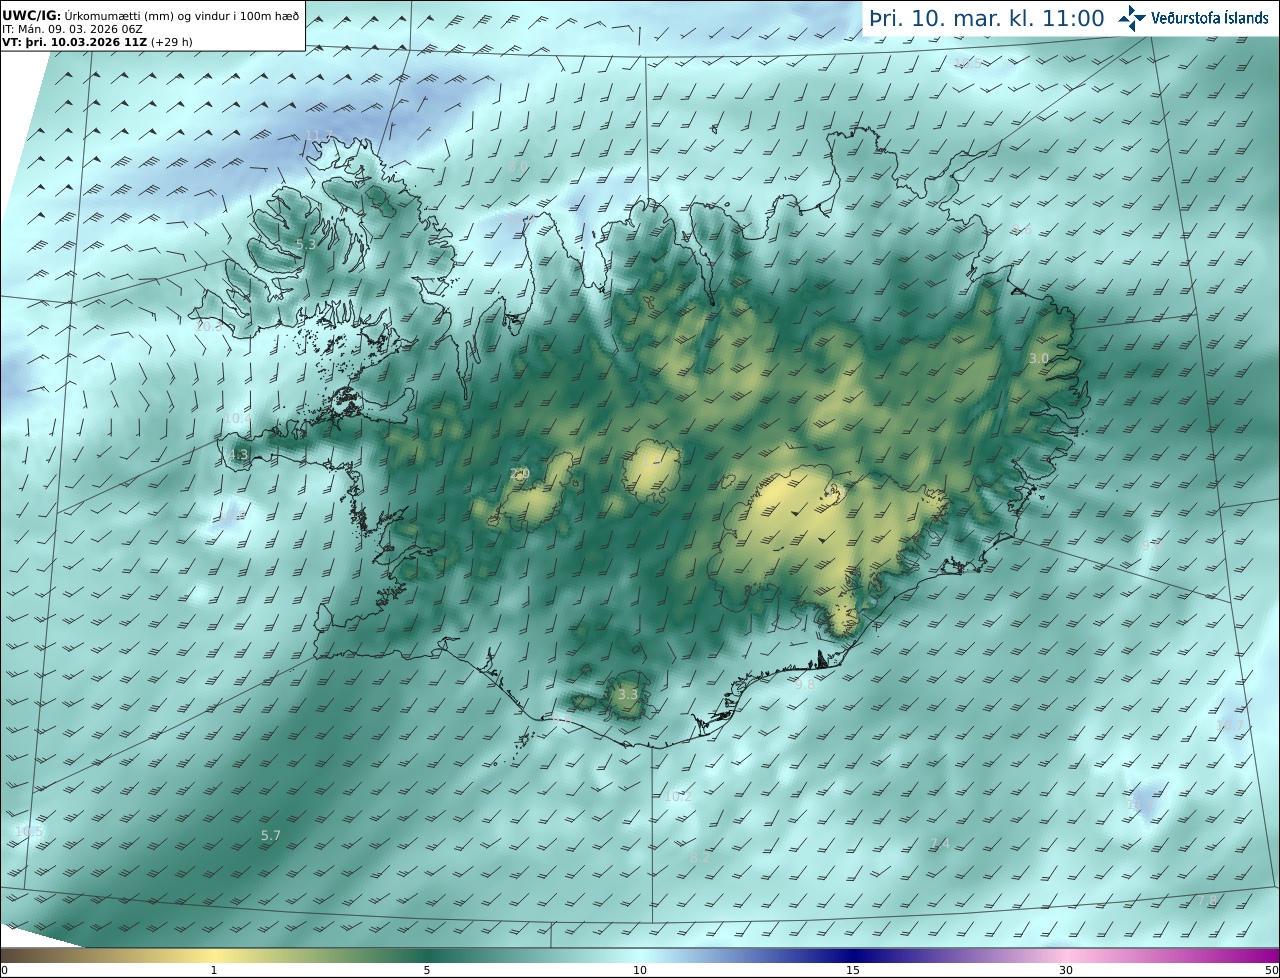
Task: Click the 8.2 value in the southern sea
Action: 700,858
